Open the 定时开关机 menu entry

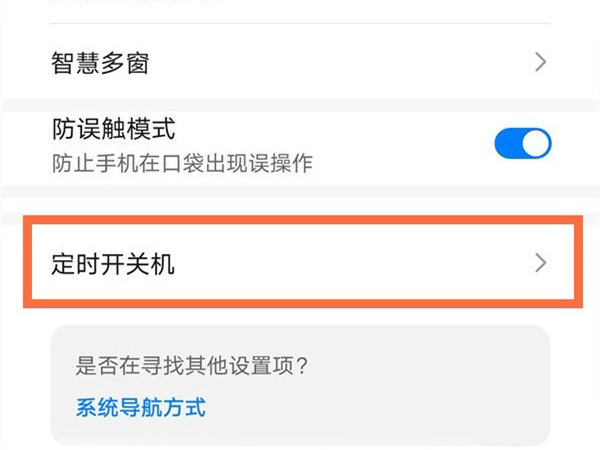[300, 264]
